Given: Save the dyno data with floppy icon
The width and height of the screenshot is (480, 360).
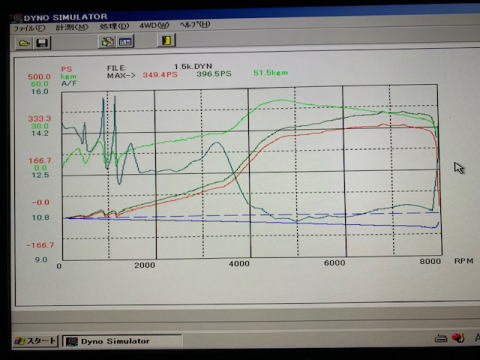Looking at the screenshot, I should [42, 43].
